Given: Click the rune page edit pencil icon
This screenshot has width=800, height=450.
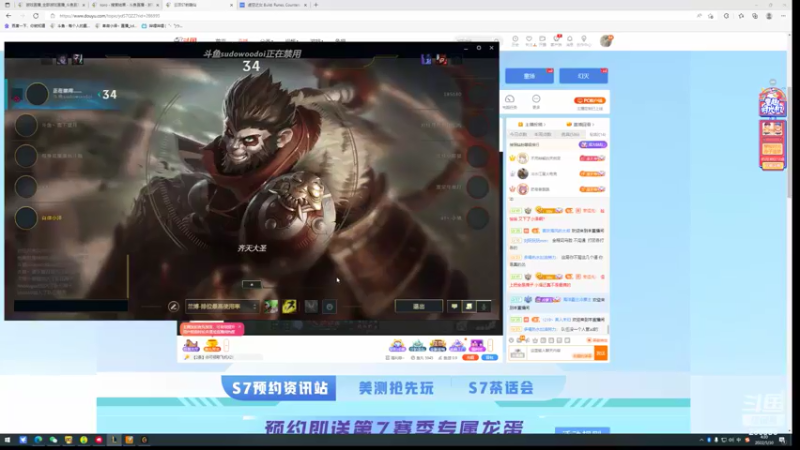Looking at the screenshot, I should tap(173, 306).
